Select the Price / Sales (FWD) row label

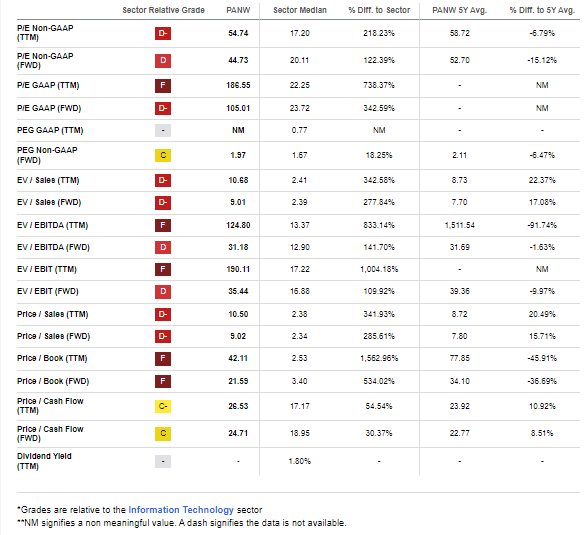[x=54, y=336]
